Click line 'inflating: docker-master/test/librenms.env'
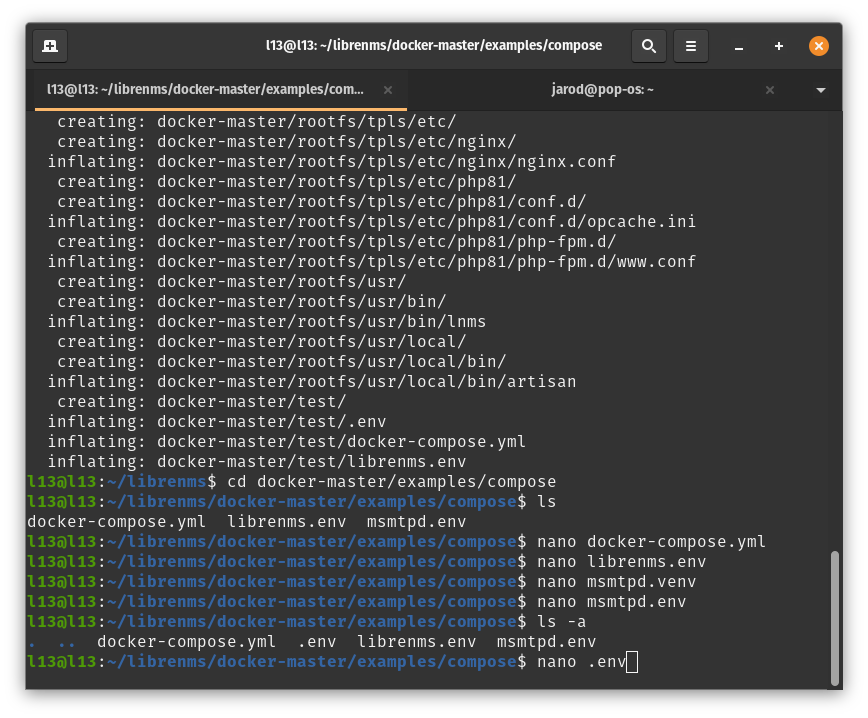The width and height of the screenshot is (868, 718). coord(257,462)
